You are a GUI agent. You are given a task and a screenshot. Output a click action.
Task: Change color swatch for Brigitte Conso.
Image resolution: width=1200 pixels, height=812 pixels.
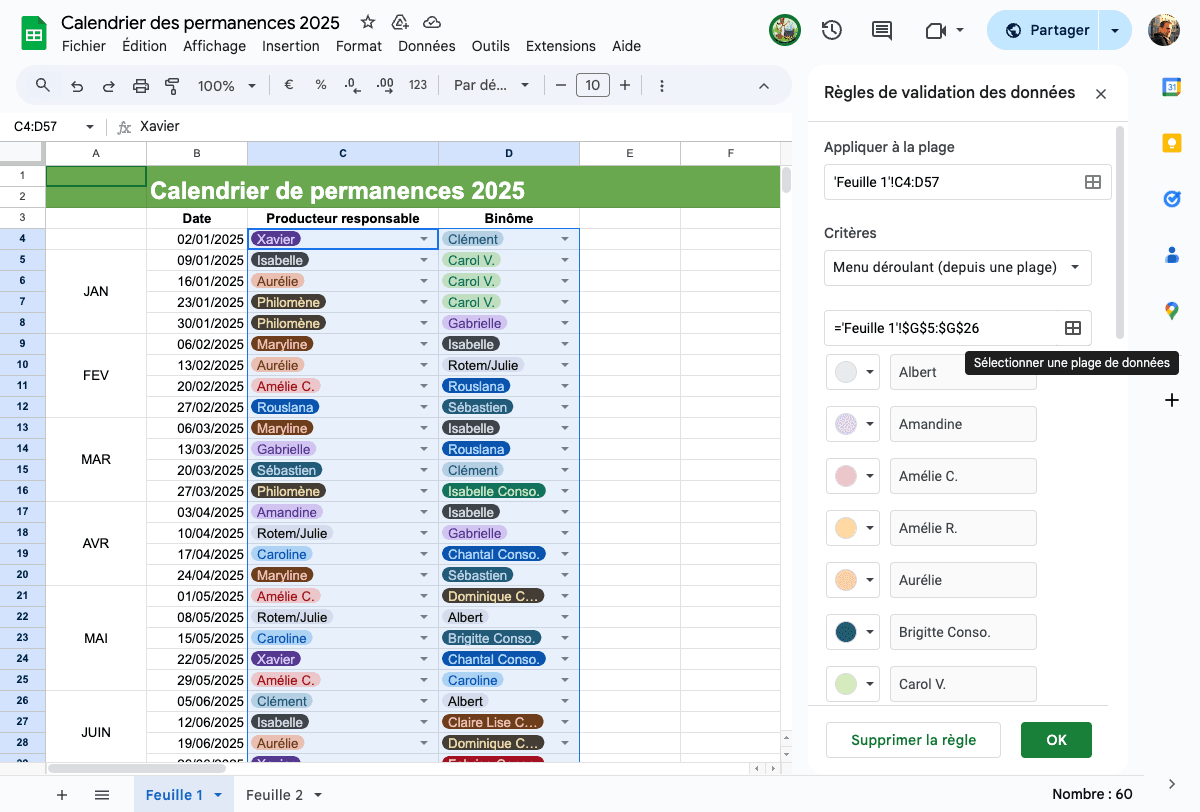(853, 632)
